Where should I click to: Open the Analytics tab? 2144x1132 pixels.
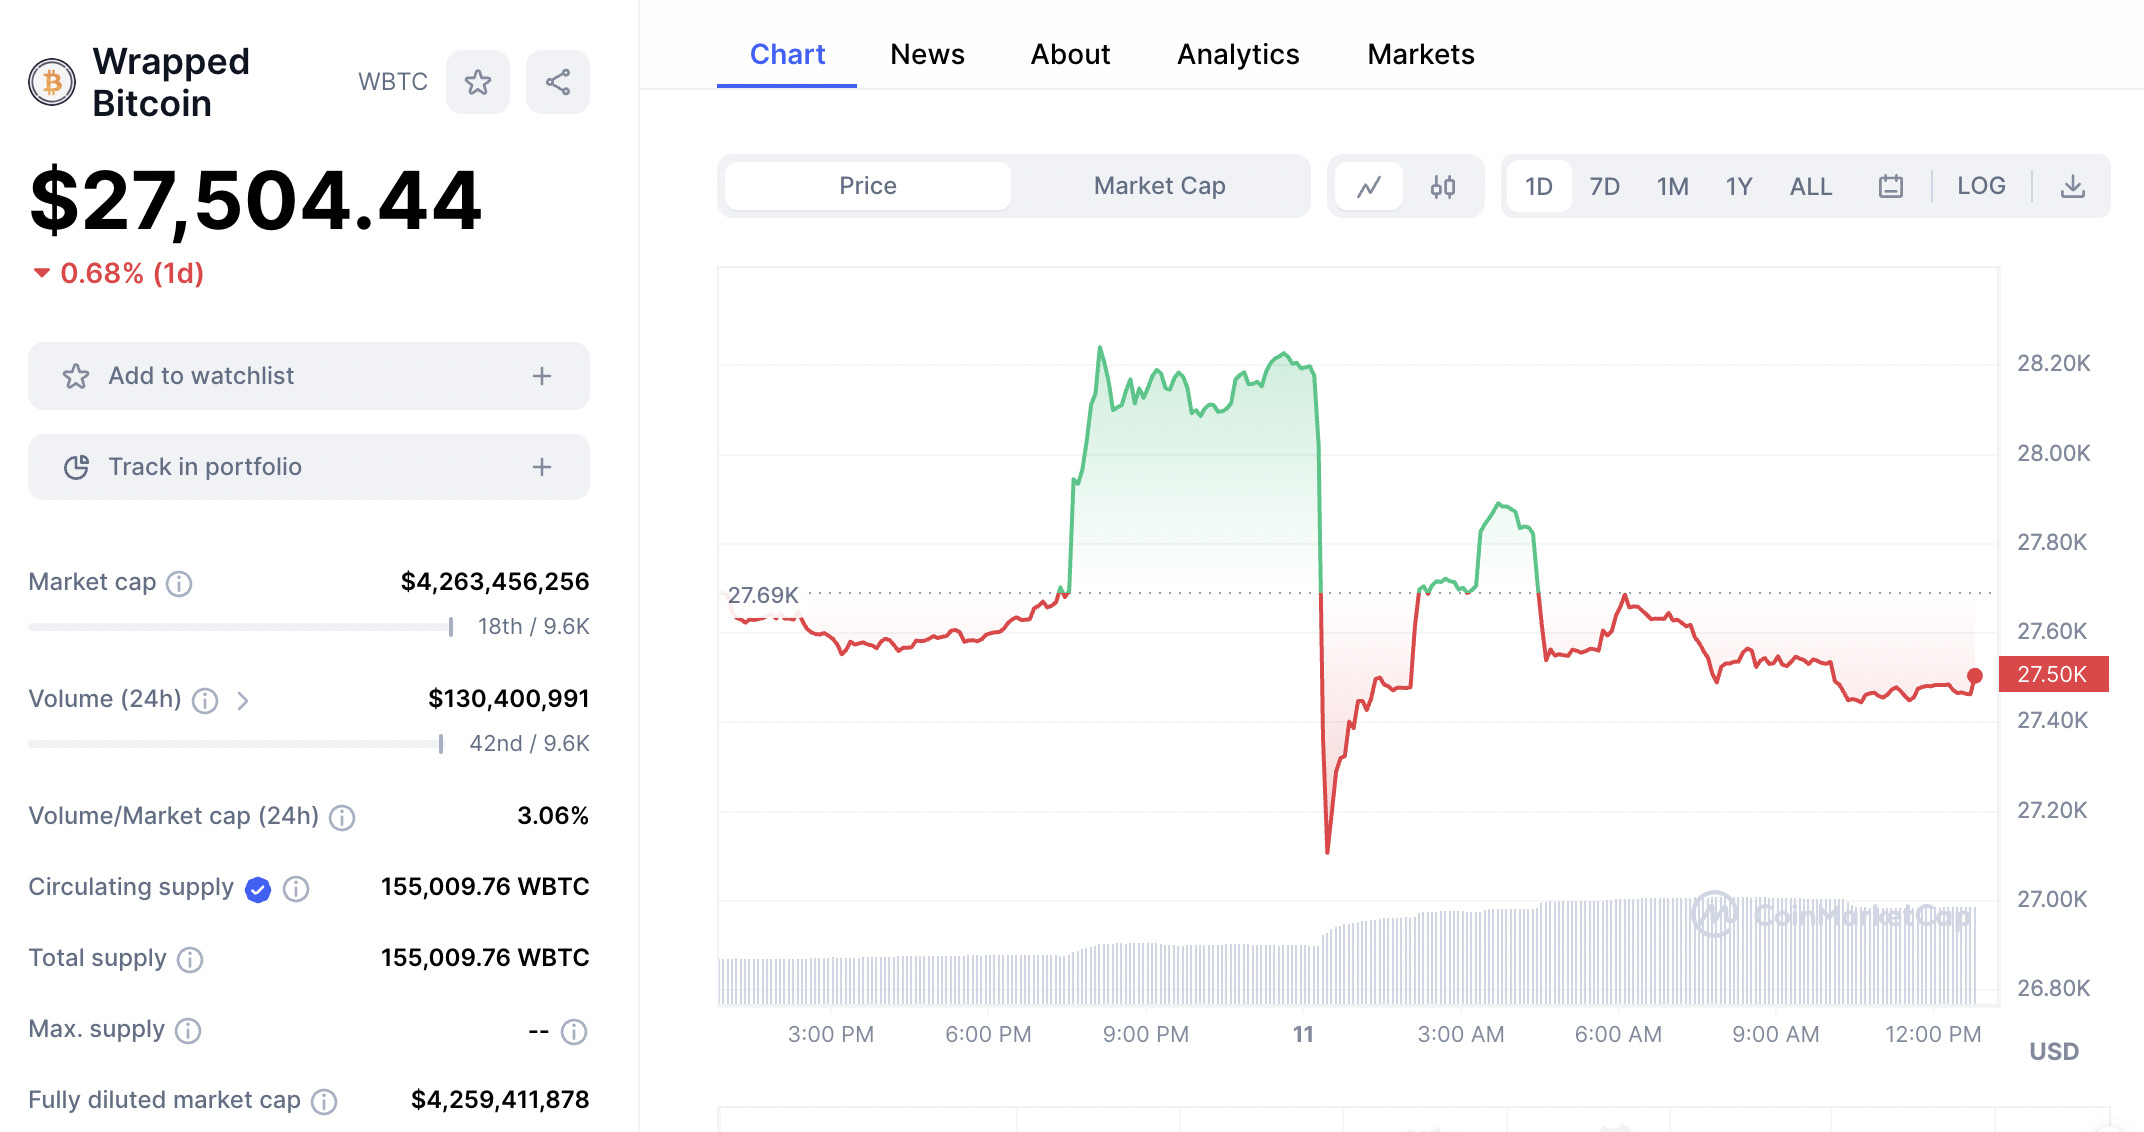(x=1238, y=54)
